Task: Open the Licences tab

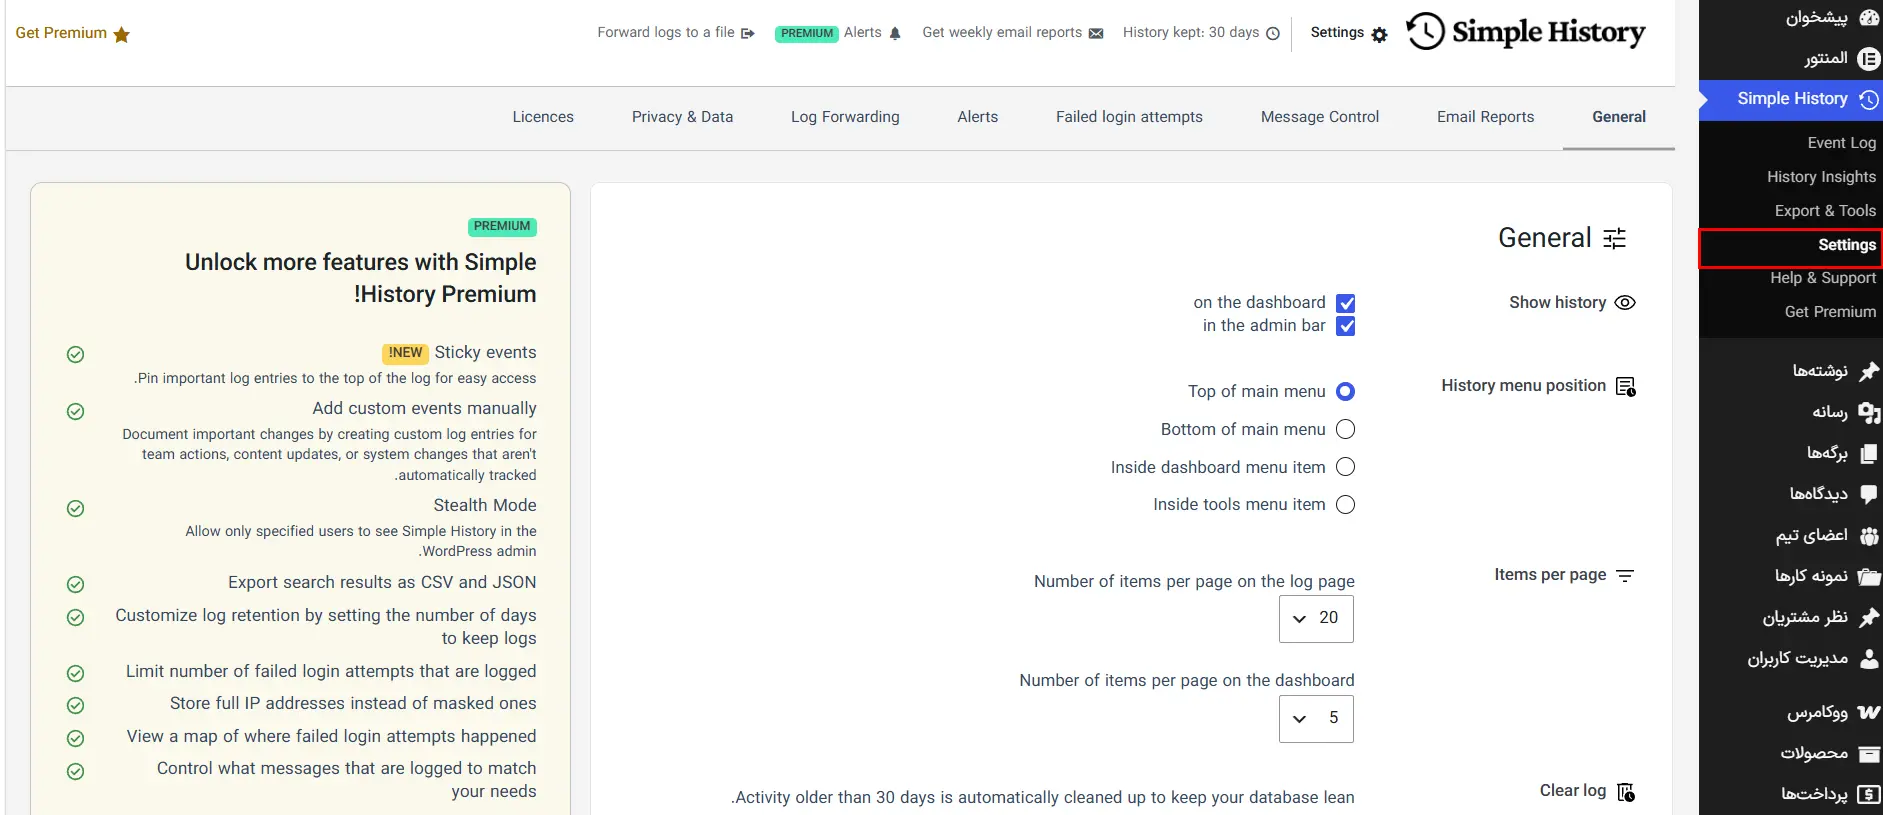Action: point(543,117)
